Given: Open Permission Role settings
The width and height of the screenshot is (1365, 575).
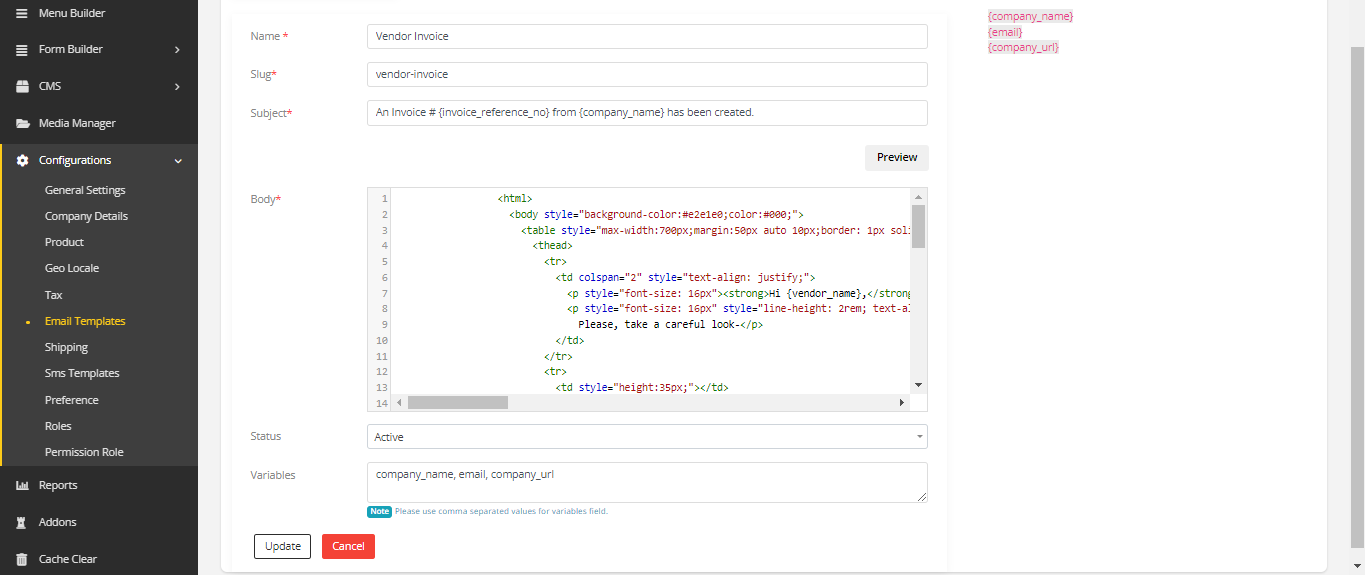Looking at the screenshot, I should point(84,452).
